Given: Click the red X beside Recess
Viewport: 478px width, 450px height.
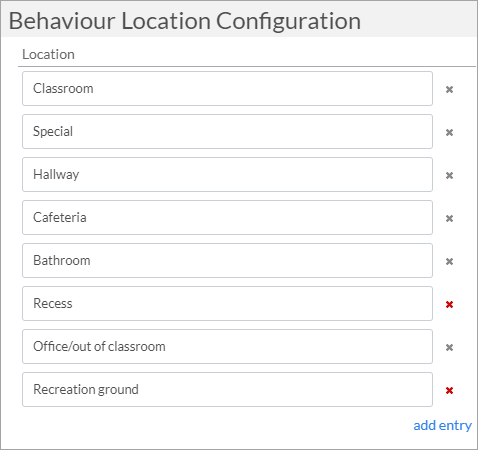Looking at the screenshot, I should click(449, 304).
